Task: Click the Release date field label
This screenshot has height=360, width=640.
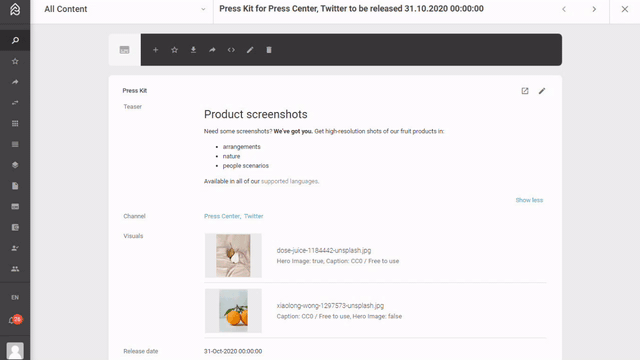Action: pyautogui.click(x=141, y=351)
